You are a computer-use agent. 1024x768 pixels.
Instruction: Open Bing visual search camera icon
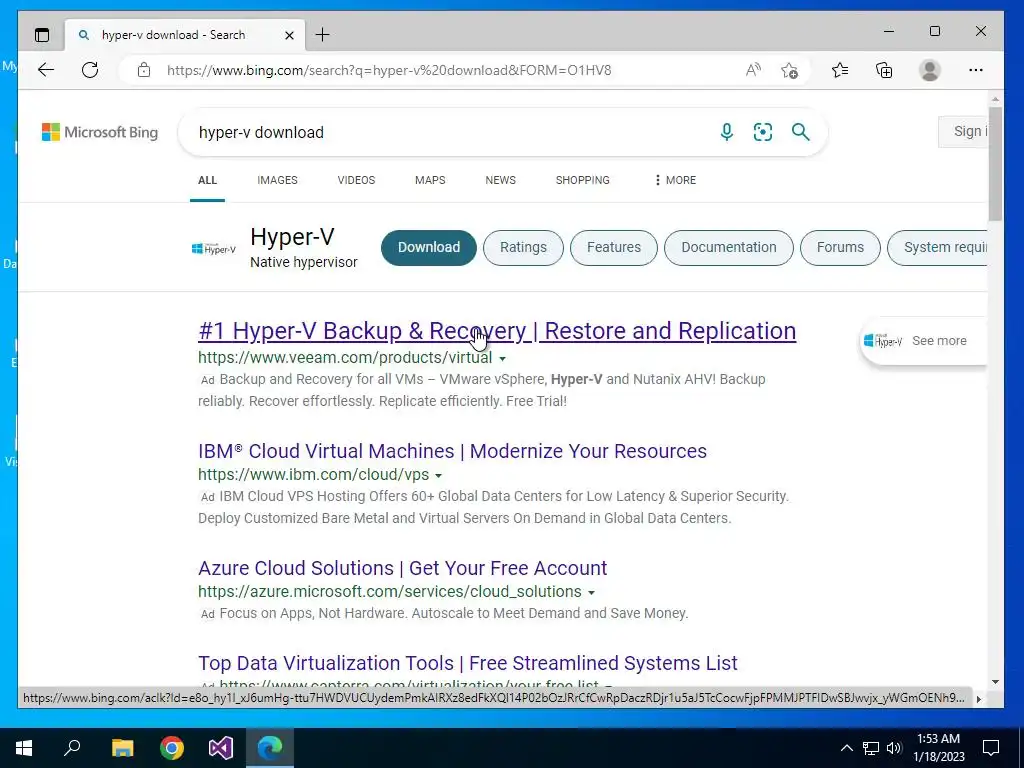(x=763, y=132)
